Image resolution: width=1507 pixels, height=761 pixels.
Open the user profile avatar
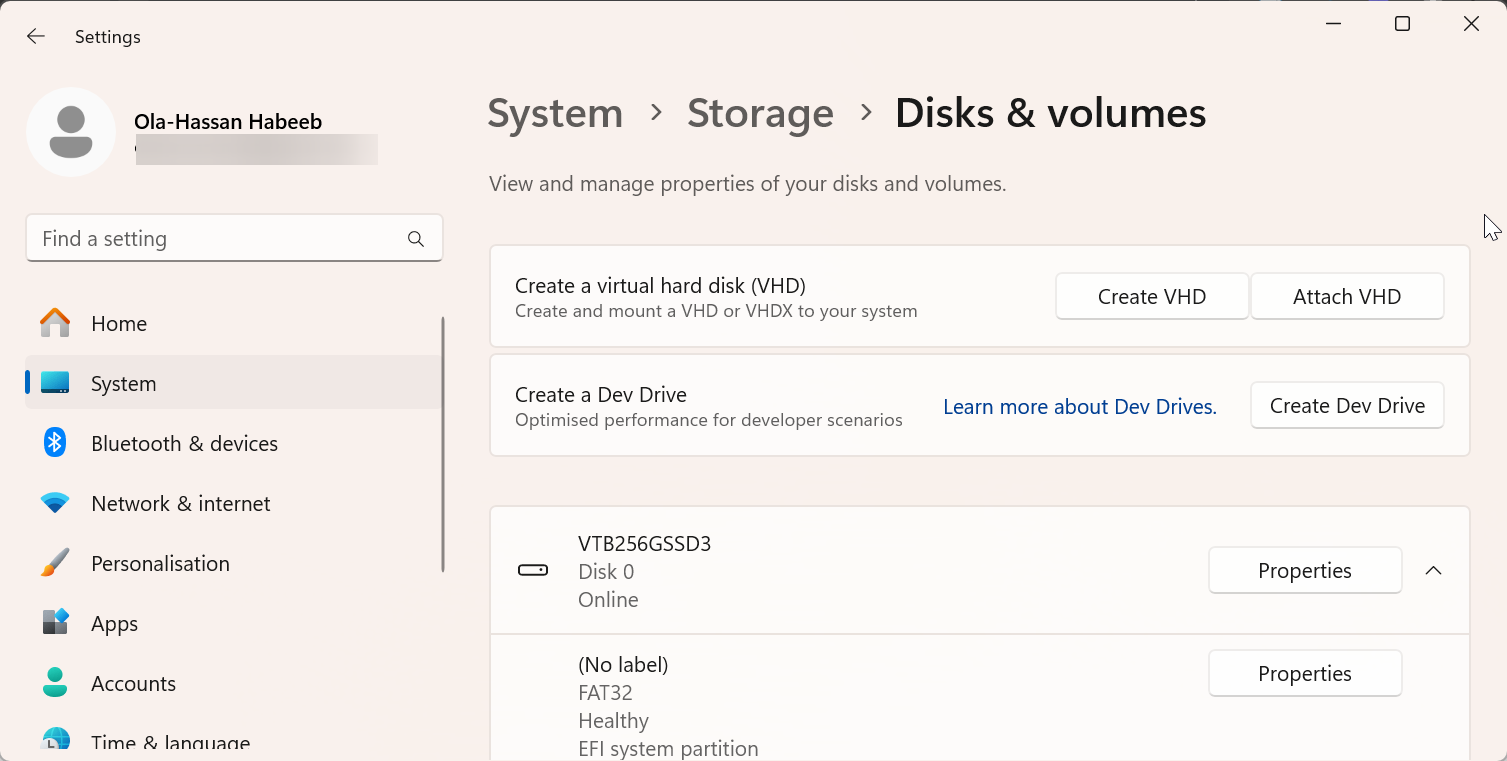click(71, 132)
